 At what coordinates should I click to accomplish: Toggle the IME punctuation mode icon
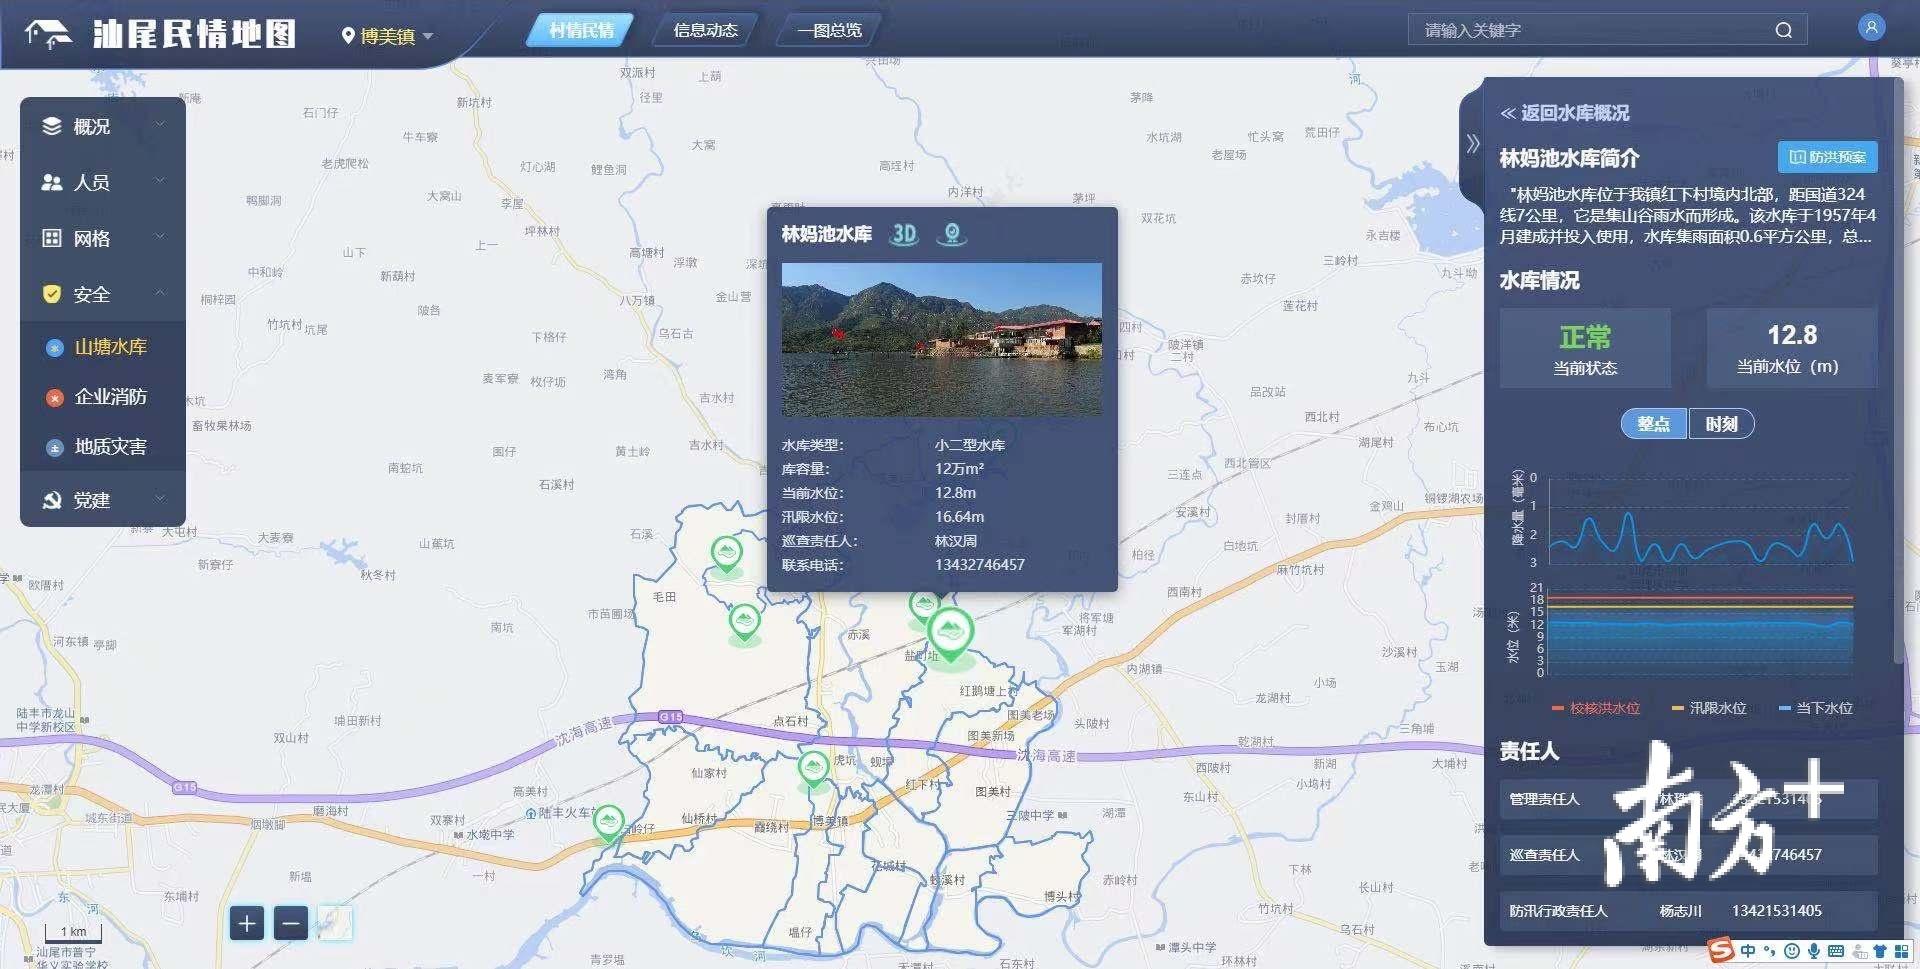1769,951
